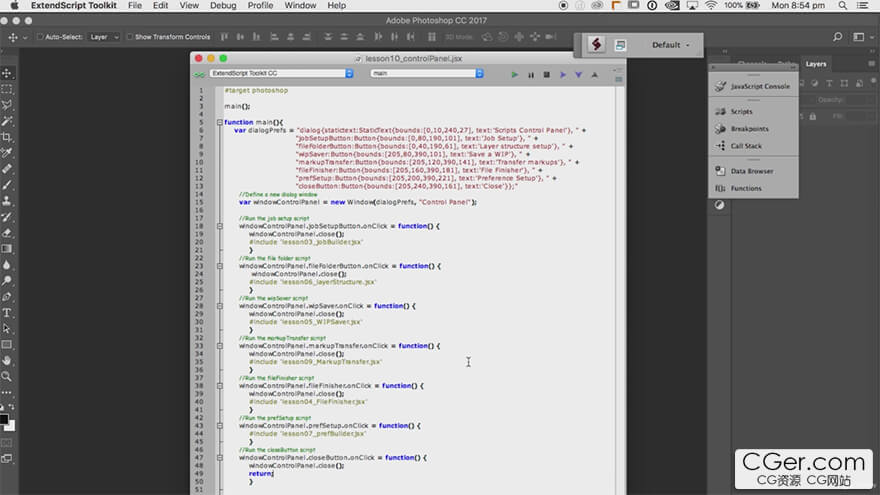Open macOS Spotlight search in menu bar

[842, 6]
